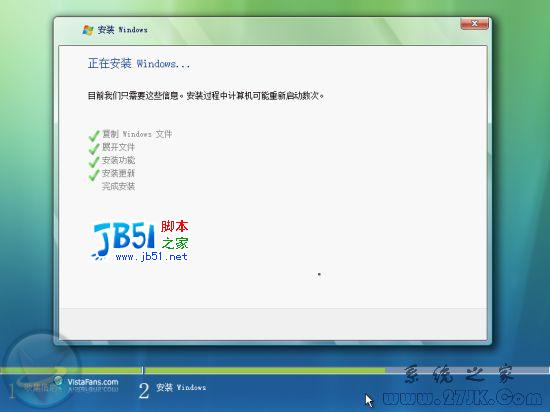Close the 安装 Windows setup window
Viewport: 550px width, 412px height.
474,24
